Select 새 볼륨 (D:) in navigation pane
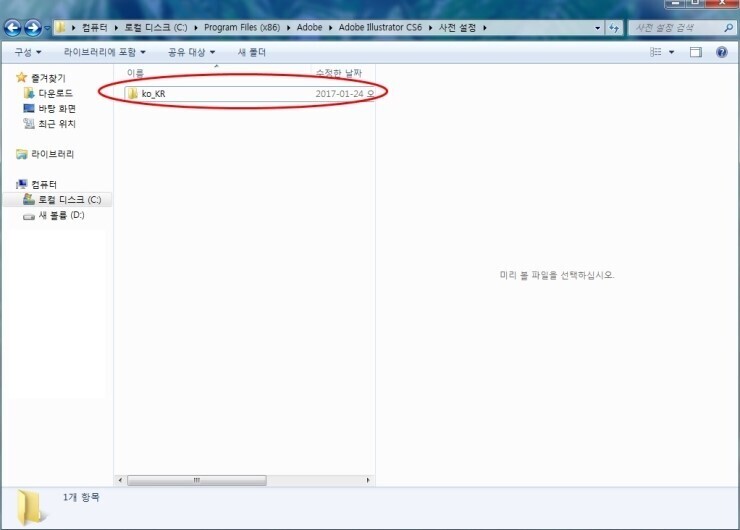 (61, 215)
